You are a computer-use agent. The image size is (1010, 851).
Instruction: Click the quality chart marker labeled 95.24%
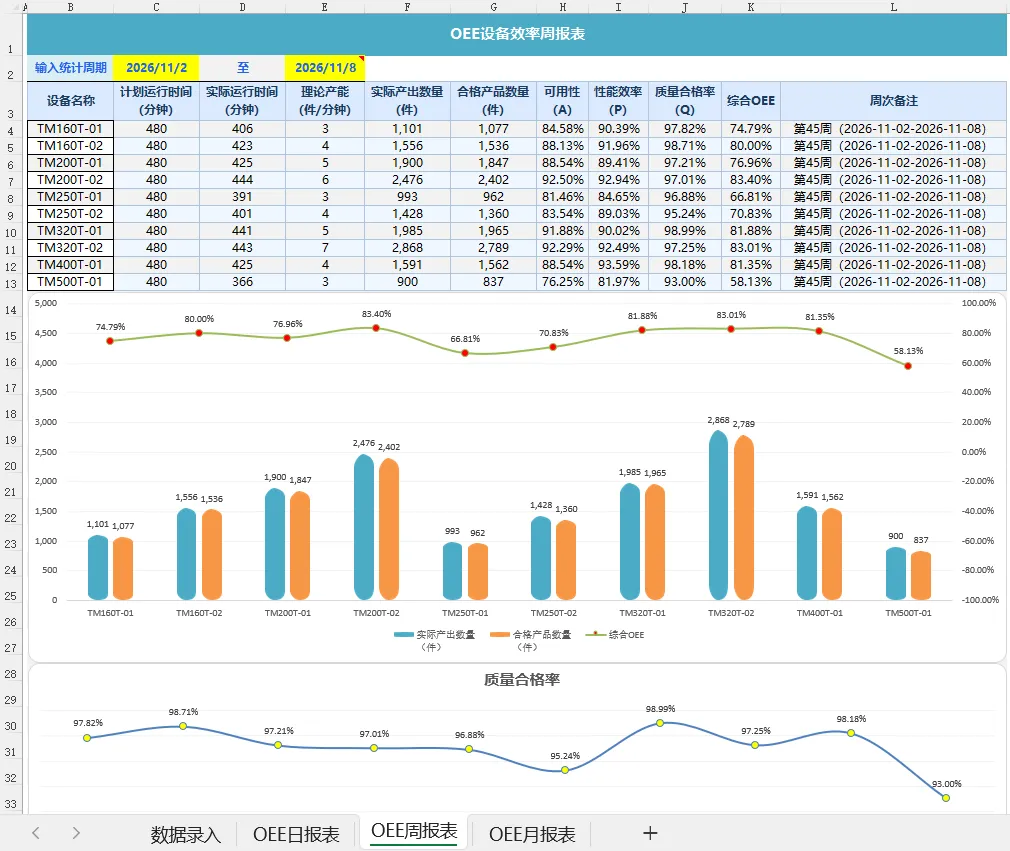click(x=565, y=770)
